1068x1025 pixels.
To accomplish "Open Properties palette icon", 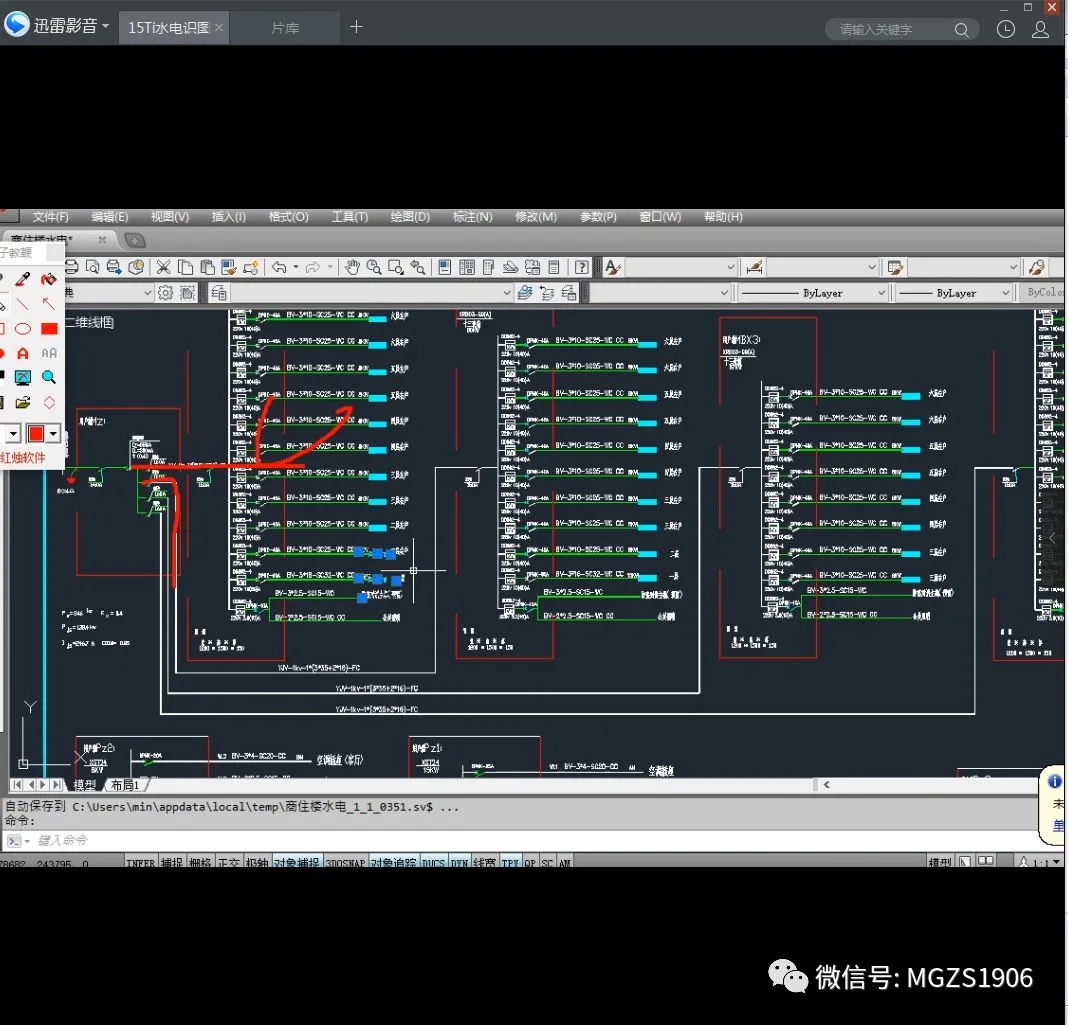I will point(445,267).
